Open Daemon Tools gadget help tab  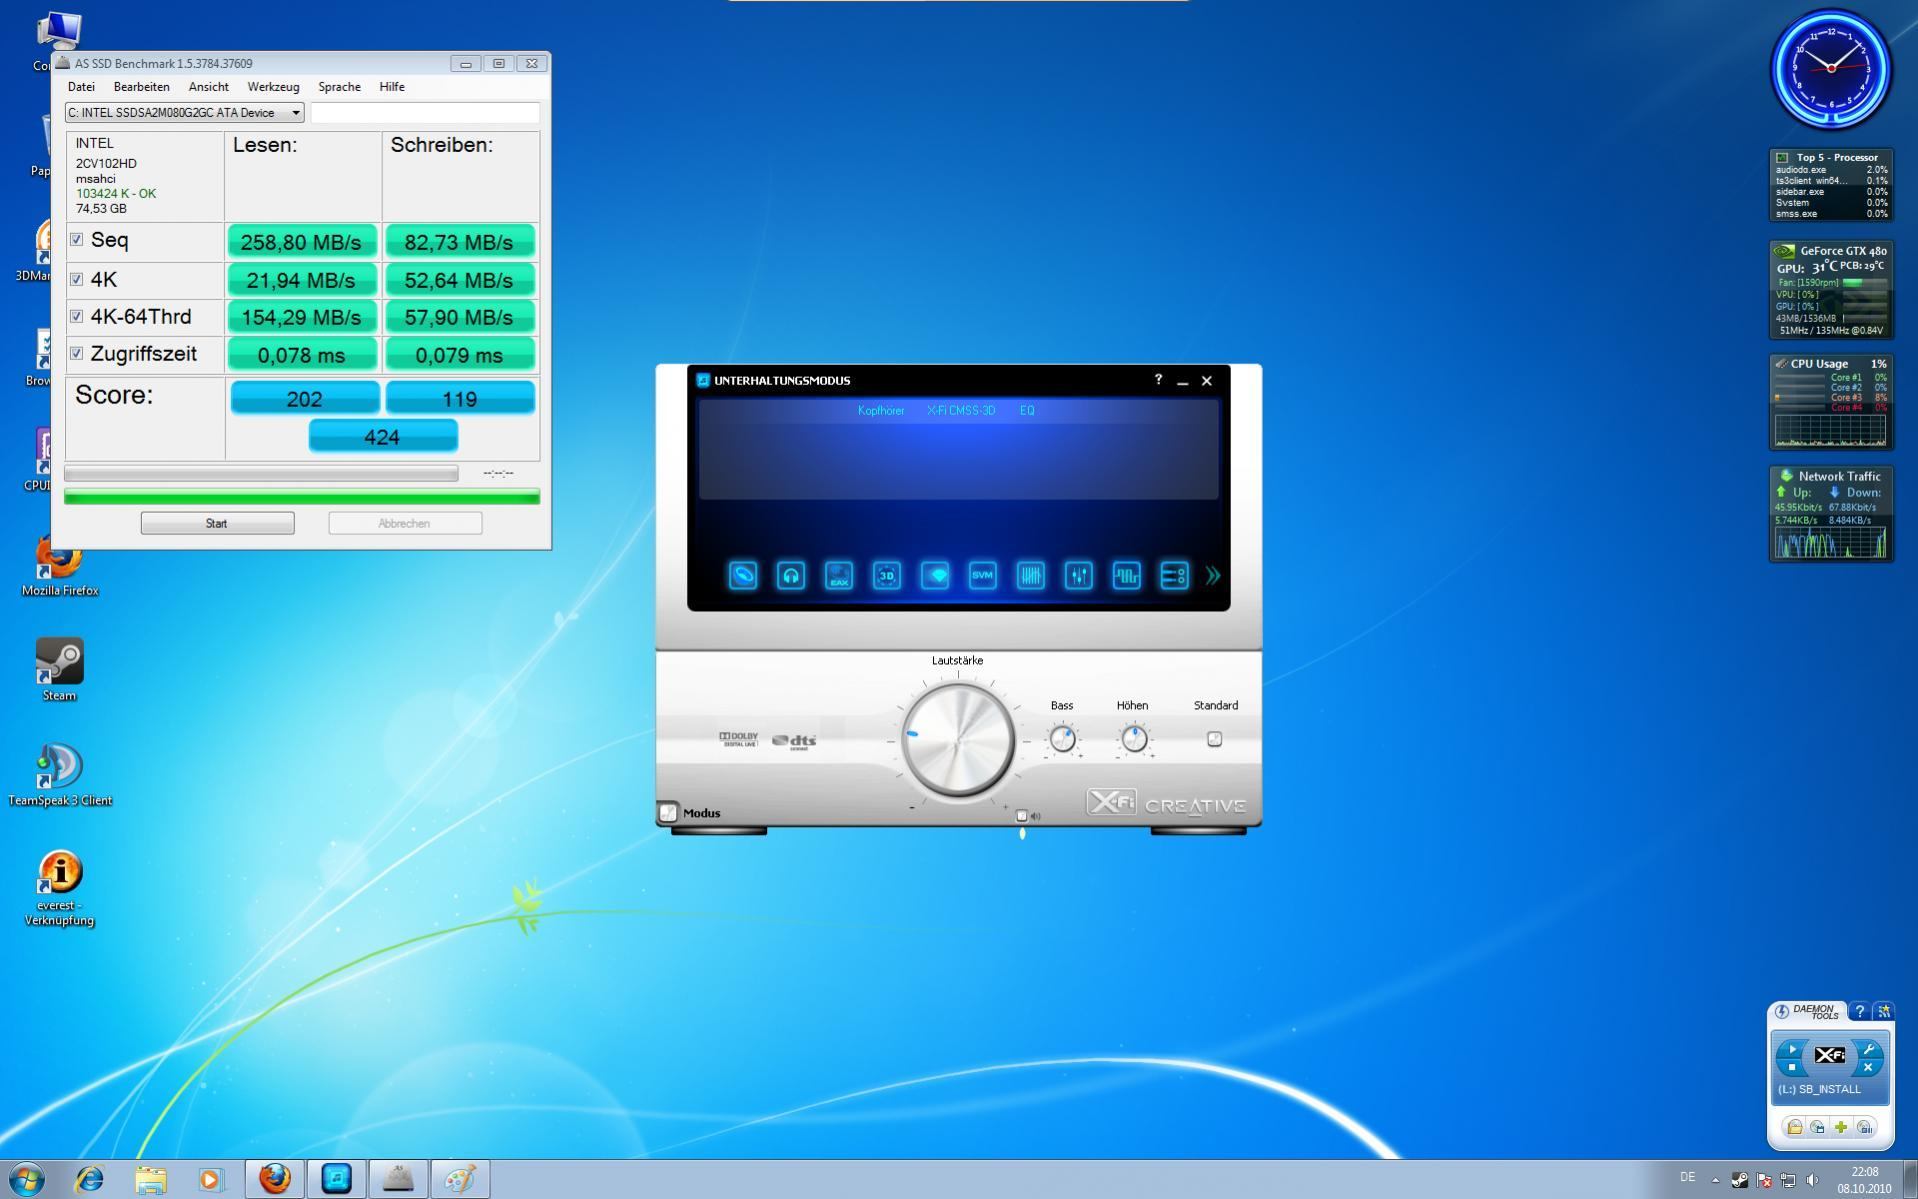[1860, 1011]
